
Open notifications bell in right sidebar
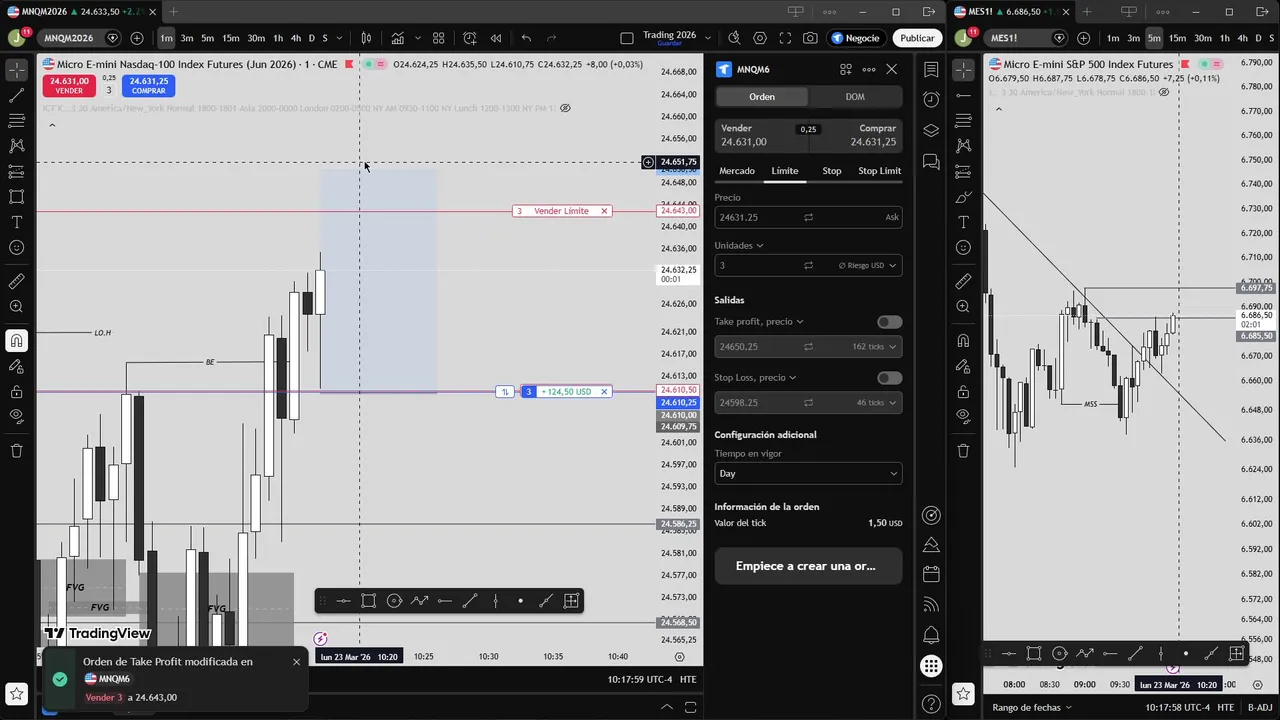click(931, 635)
